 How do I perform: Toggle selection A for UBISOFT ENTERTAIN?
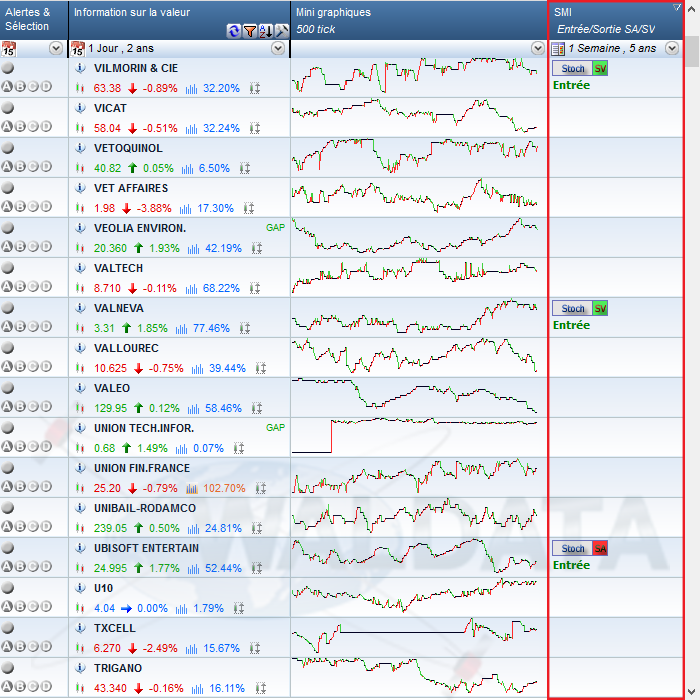(x=7, y=567)
